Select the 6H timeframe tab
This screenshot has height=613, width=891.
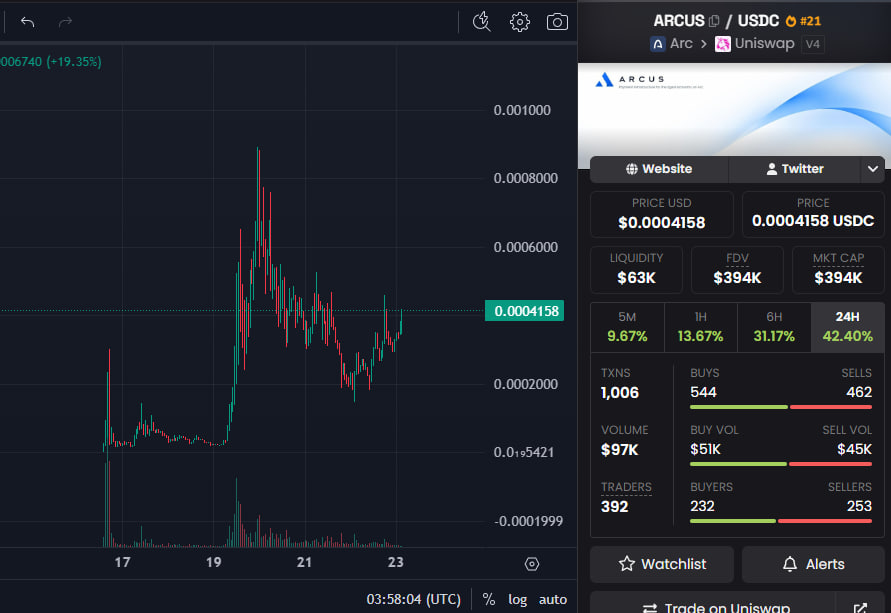coord(774,327)
